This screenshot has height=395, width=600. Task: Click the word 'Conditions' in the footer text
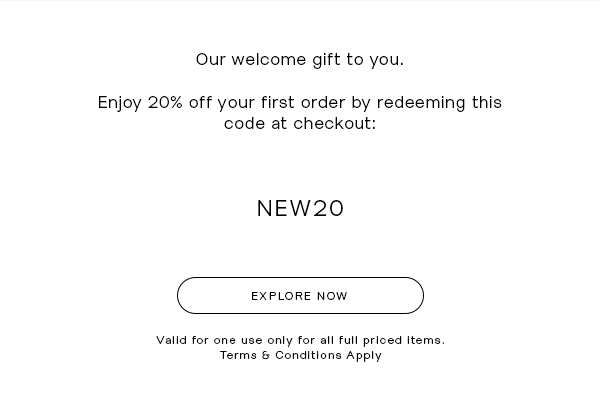[x=308, y=355]
